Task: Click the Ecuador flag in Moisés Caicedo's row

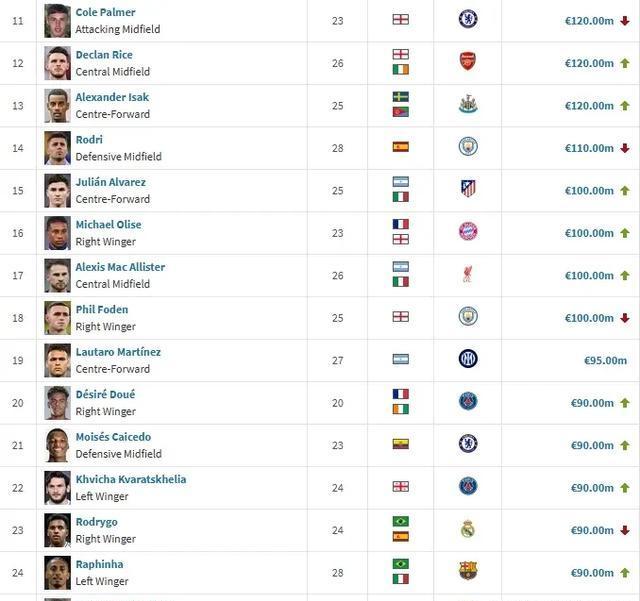Action: coord(401,444)
